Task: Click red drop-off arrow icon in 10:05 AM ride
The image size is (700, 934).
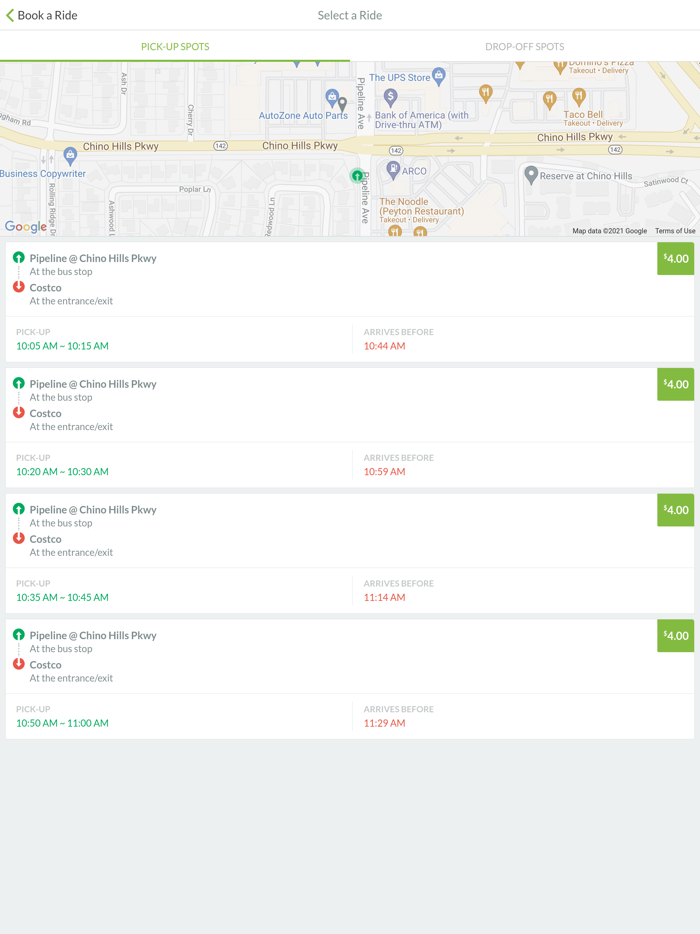Action: 19,287
